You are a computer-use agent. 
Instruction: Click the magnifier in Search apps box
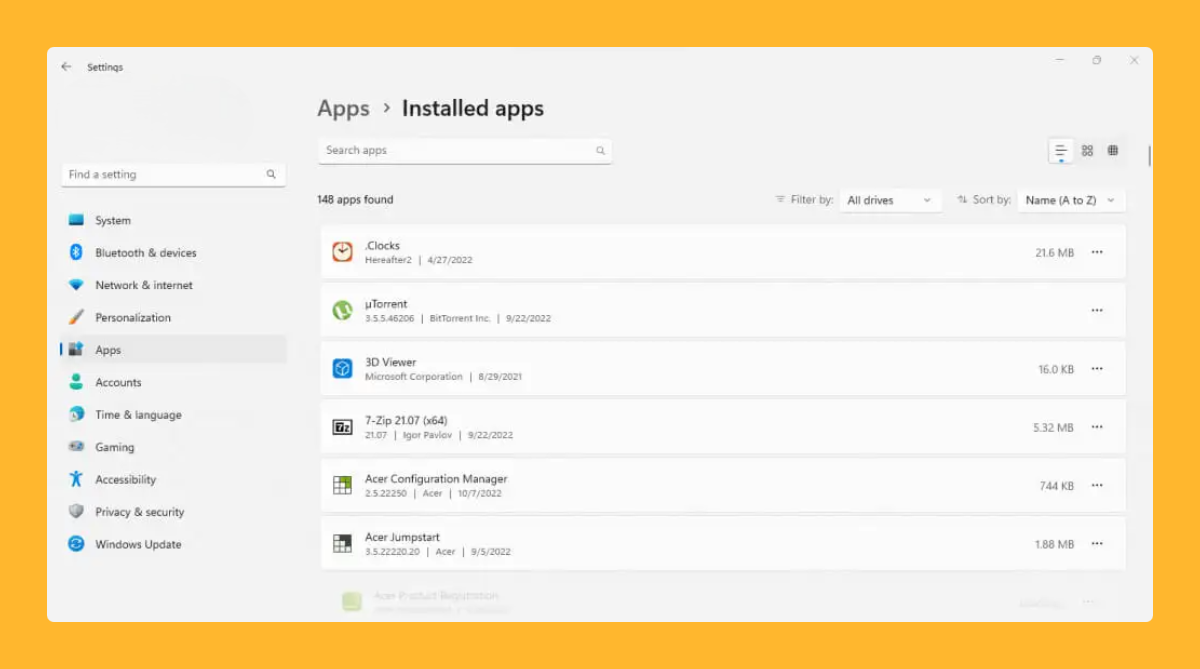tap(601, 151)
